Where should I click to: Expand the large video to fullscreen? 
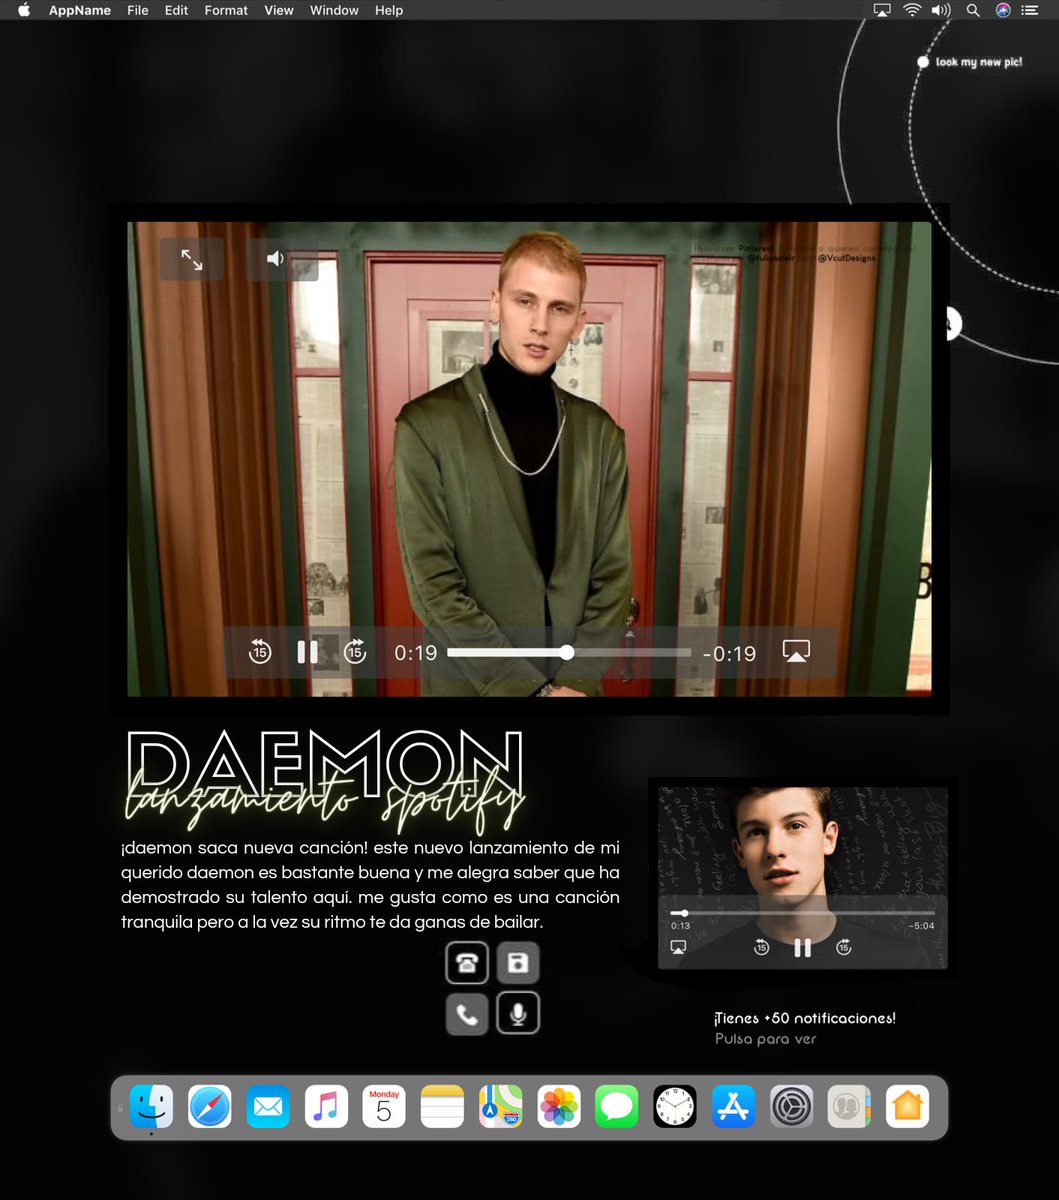(191, 260)
